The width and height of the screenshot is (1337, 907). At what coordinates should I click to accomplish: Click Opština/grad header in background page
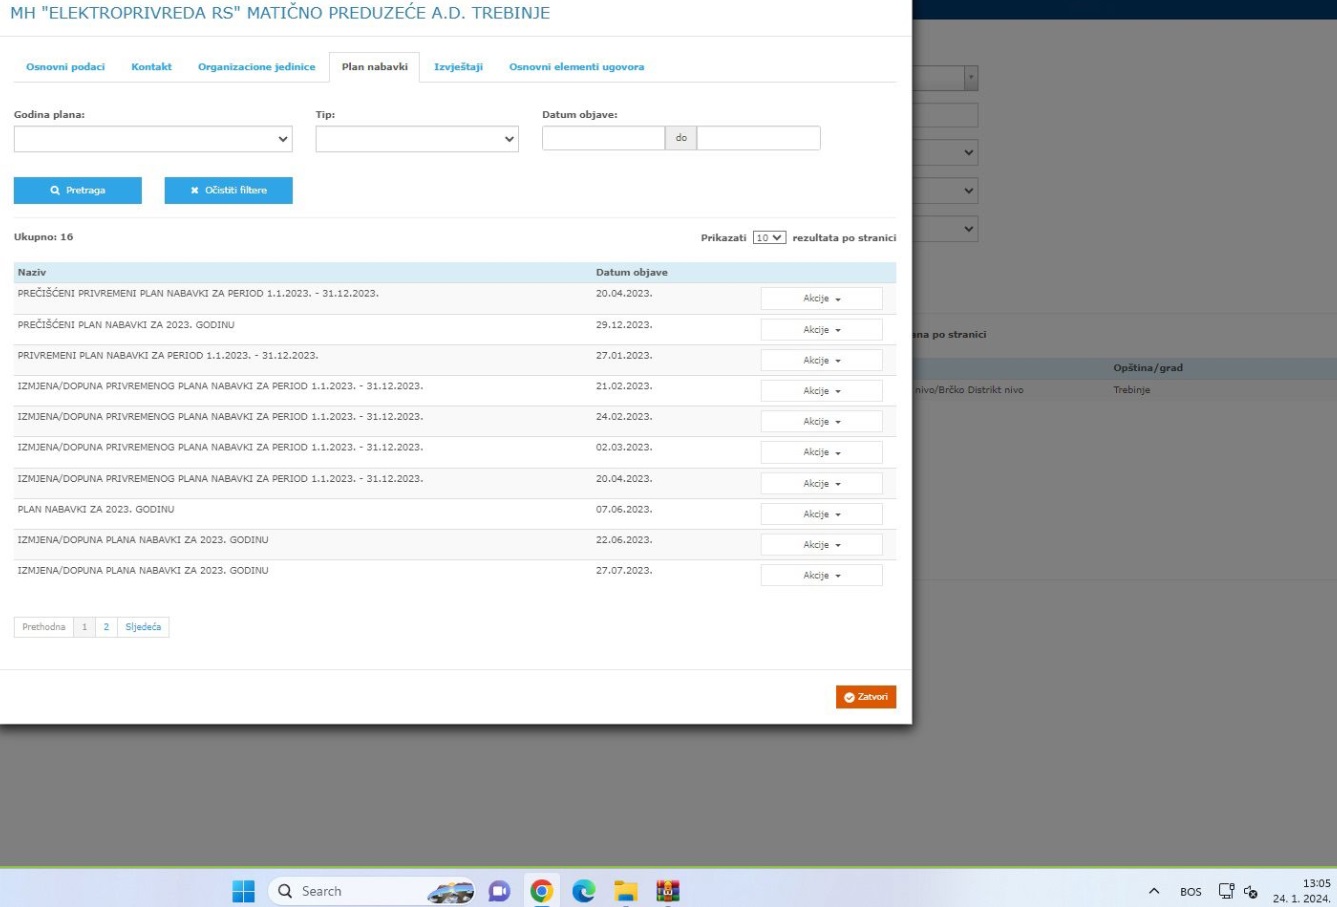(1148, 368)
